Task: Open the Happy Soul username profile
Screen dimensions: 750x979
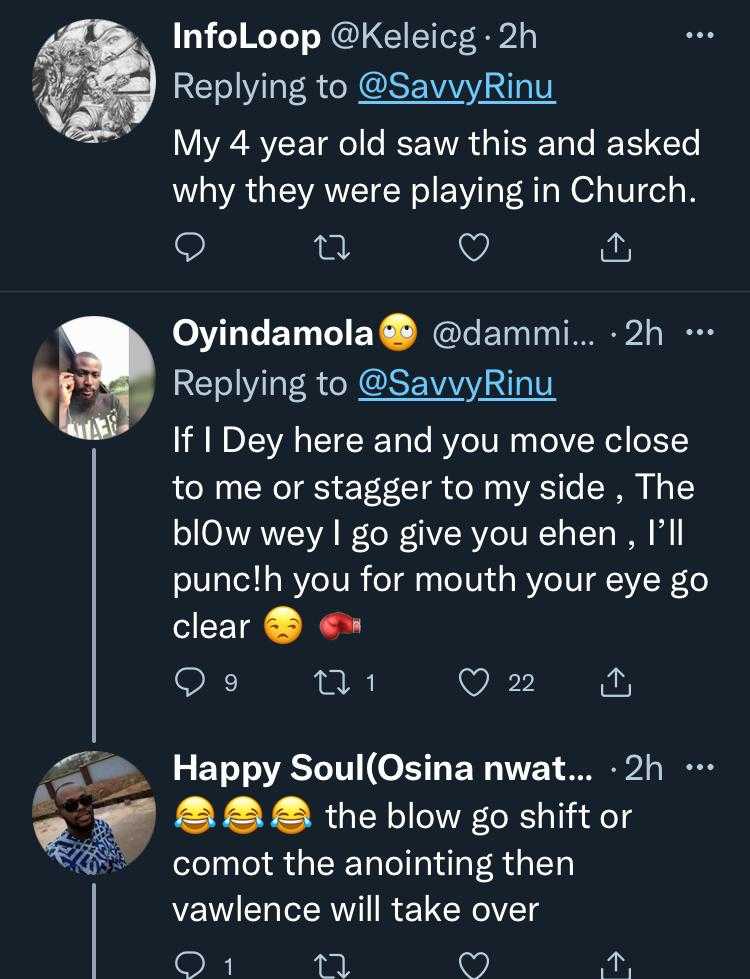Action: pyautogui.click(x=382, y=768)
